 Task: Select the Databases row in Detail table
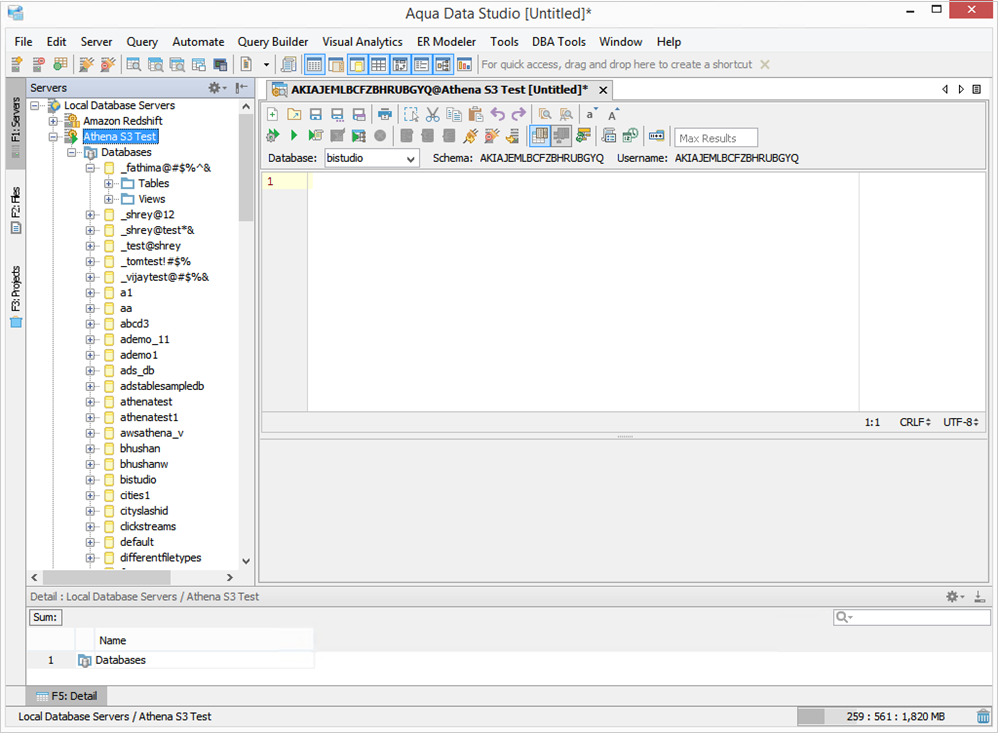pyautogui.click(x=171, y=660)
